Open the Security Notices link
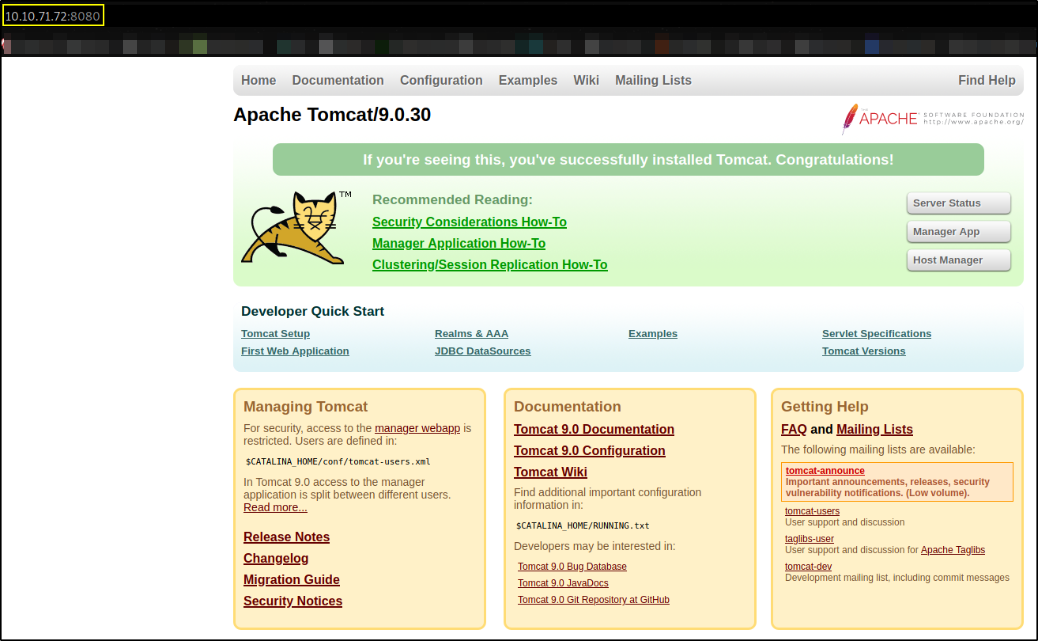Image resolution: width=1038 pixels, height=641 pixels. [x=293, y=601]
